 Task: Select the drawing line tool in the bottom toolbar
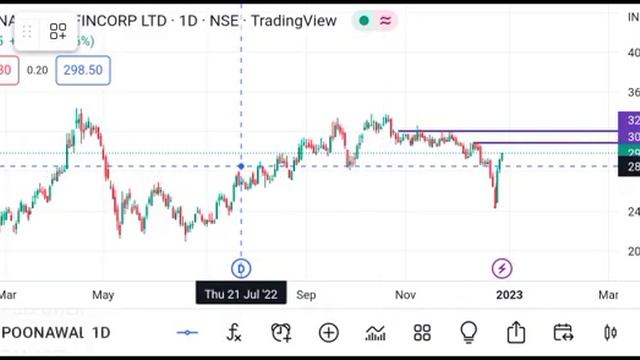[x=187, y=333]
